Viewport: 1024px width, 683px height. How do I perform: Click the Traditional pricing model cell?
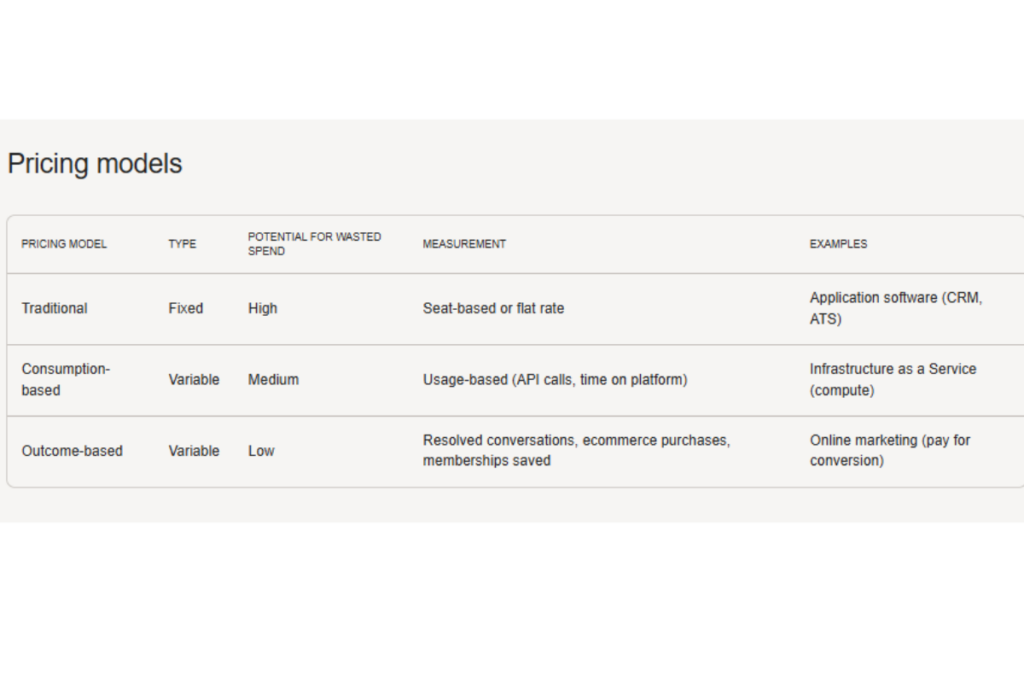coord(54,308)
